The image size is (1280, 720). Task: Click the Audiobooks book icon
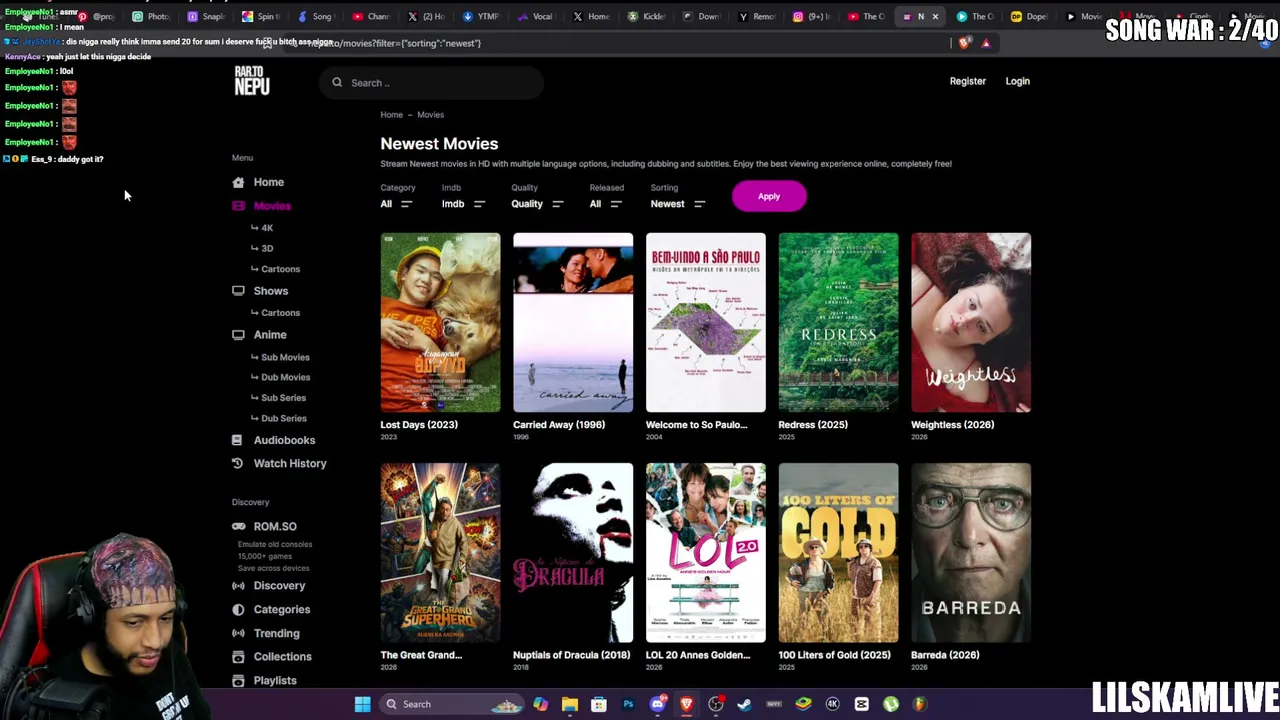click(237, 440)
